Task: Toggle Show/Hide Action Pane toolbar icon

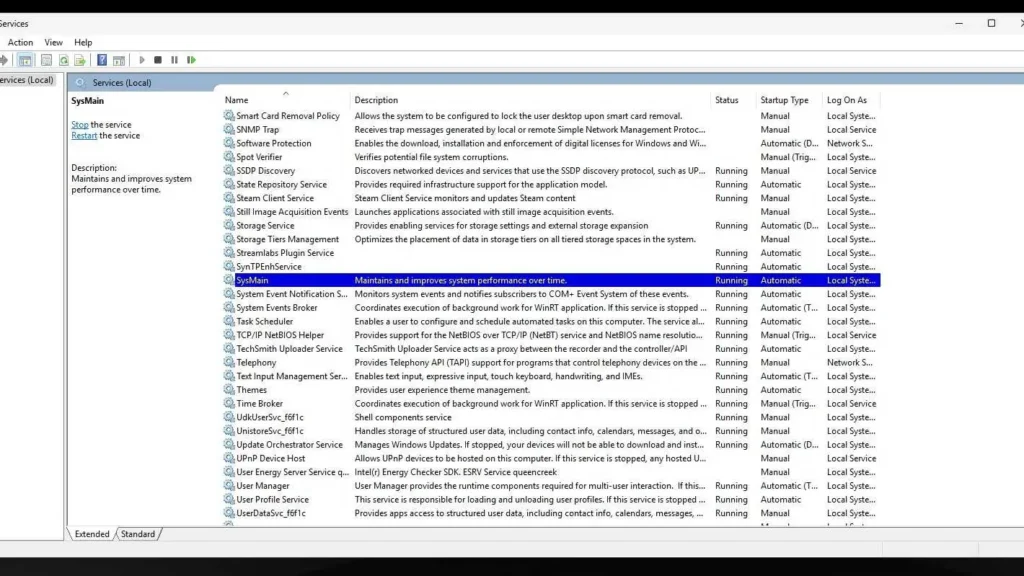Action: [119, 60]
